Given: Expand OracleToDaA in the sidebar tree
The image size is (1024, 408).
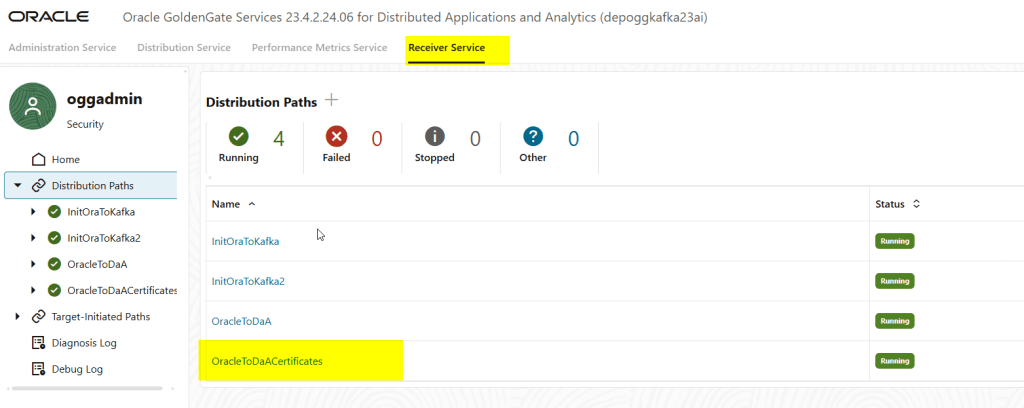Looking at the screenshot, I should [35, 265].
